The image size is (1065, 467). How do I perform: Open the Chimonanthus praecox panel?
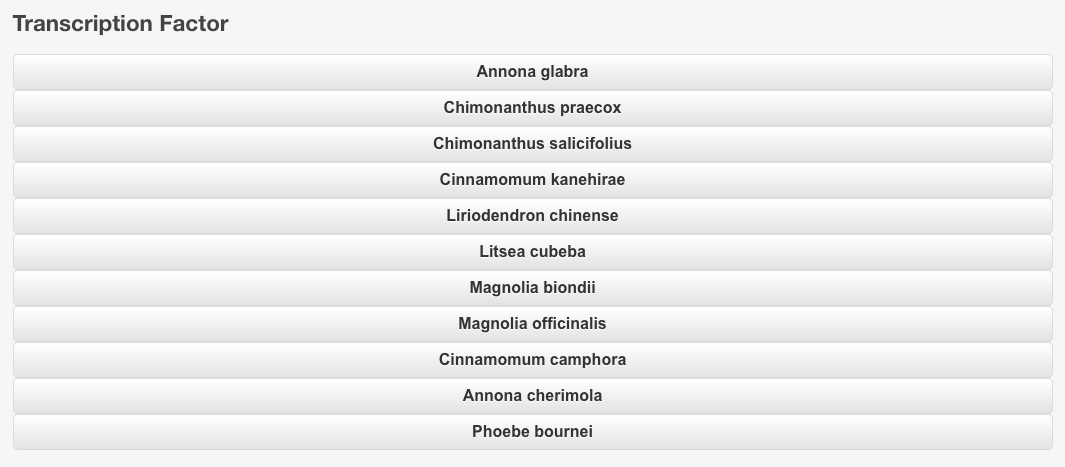(x=532, y=108)
